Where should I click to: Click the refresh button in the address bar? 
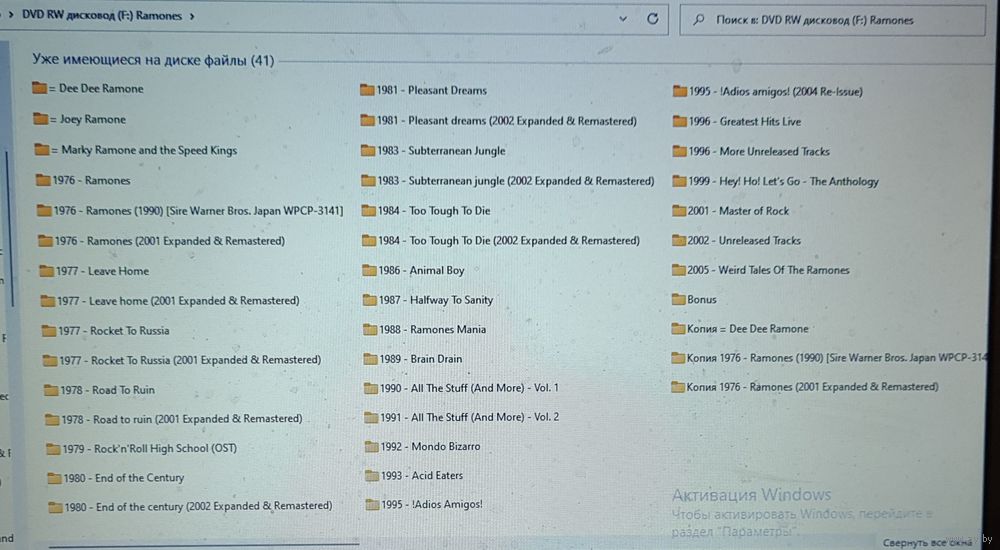coord(652,19)
